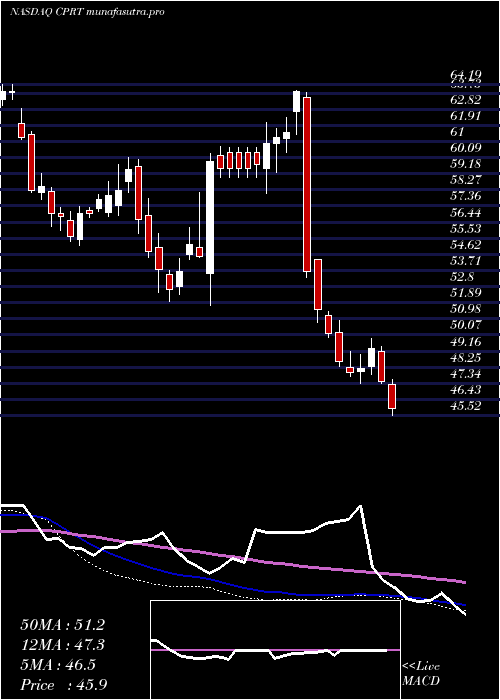
Task: Click the white candle at the 62.82 peak
Action: click(296, 101)
